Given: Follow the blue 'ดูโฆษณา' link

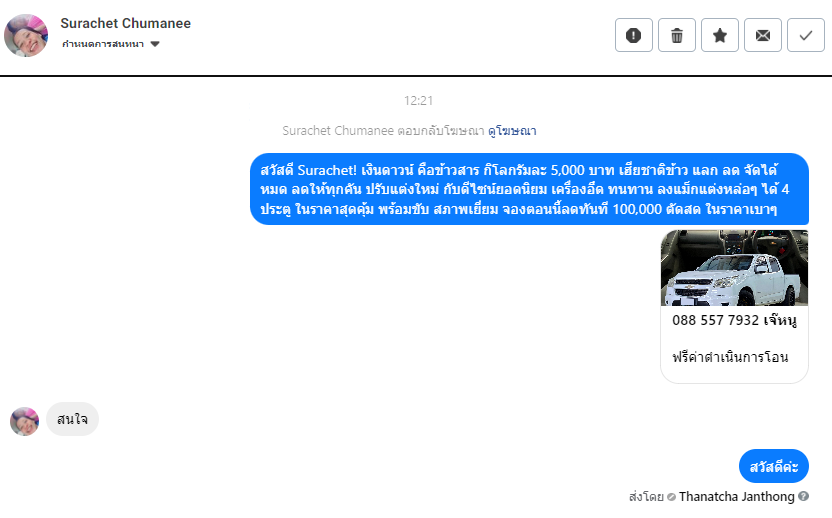Looking at the screenshot, I should (x=512, y=131).
